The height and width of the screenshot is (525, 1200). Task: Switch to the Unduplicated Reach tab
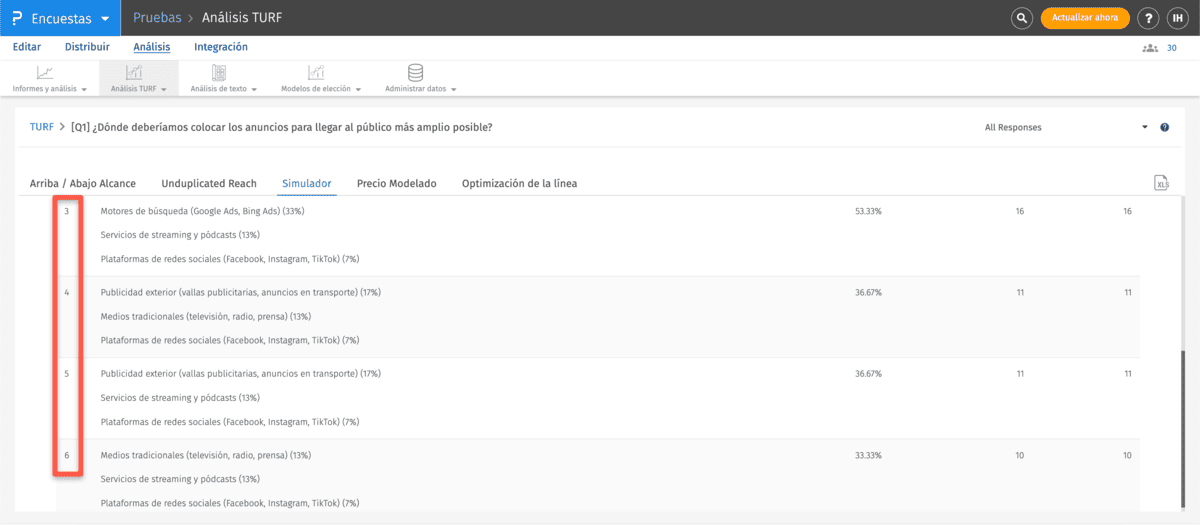pyautogui.click(x=209, y=184)
